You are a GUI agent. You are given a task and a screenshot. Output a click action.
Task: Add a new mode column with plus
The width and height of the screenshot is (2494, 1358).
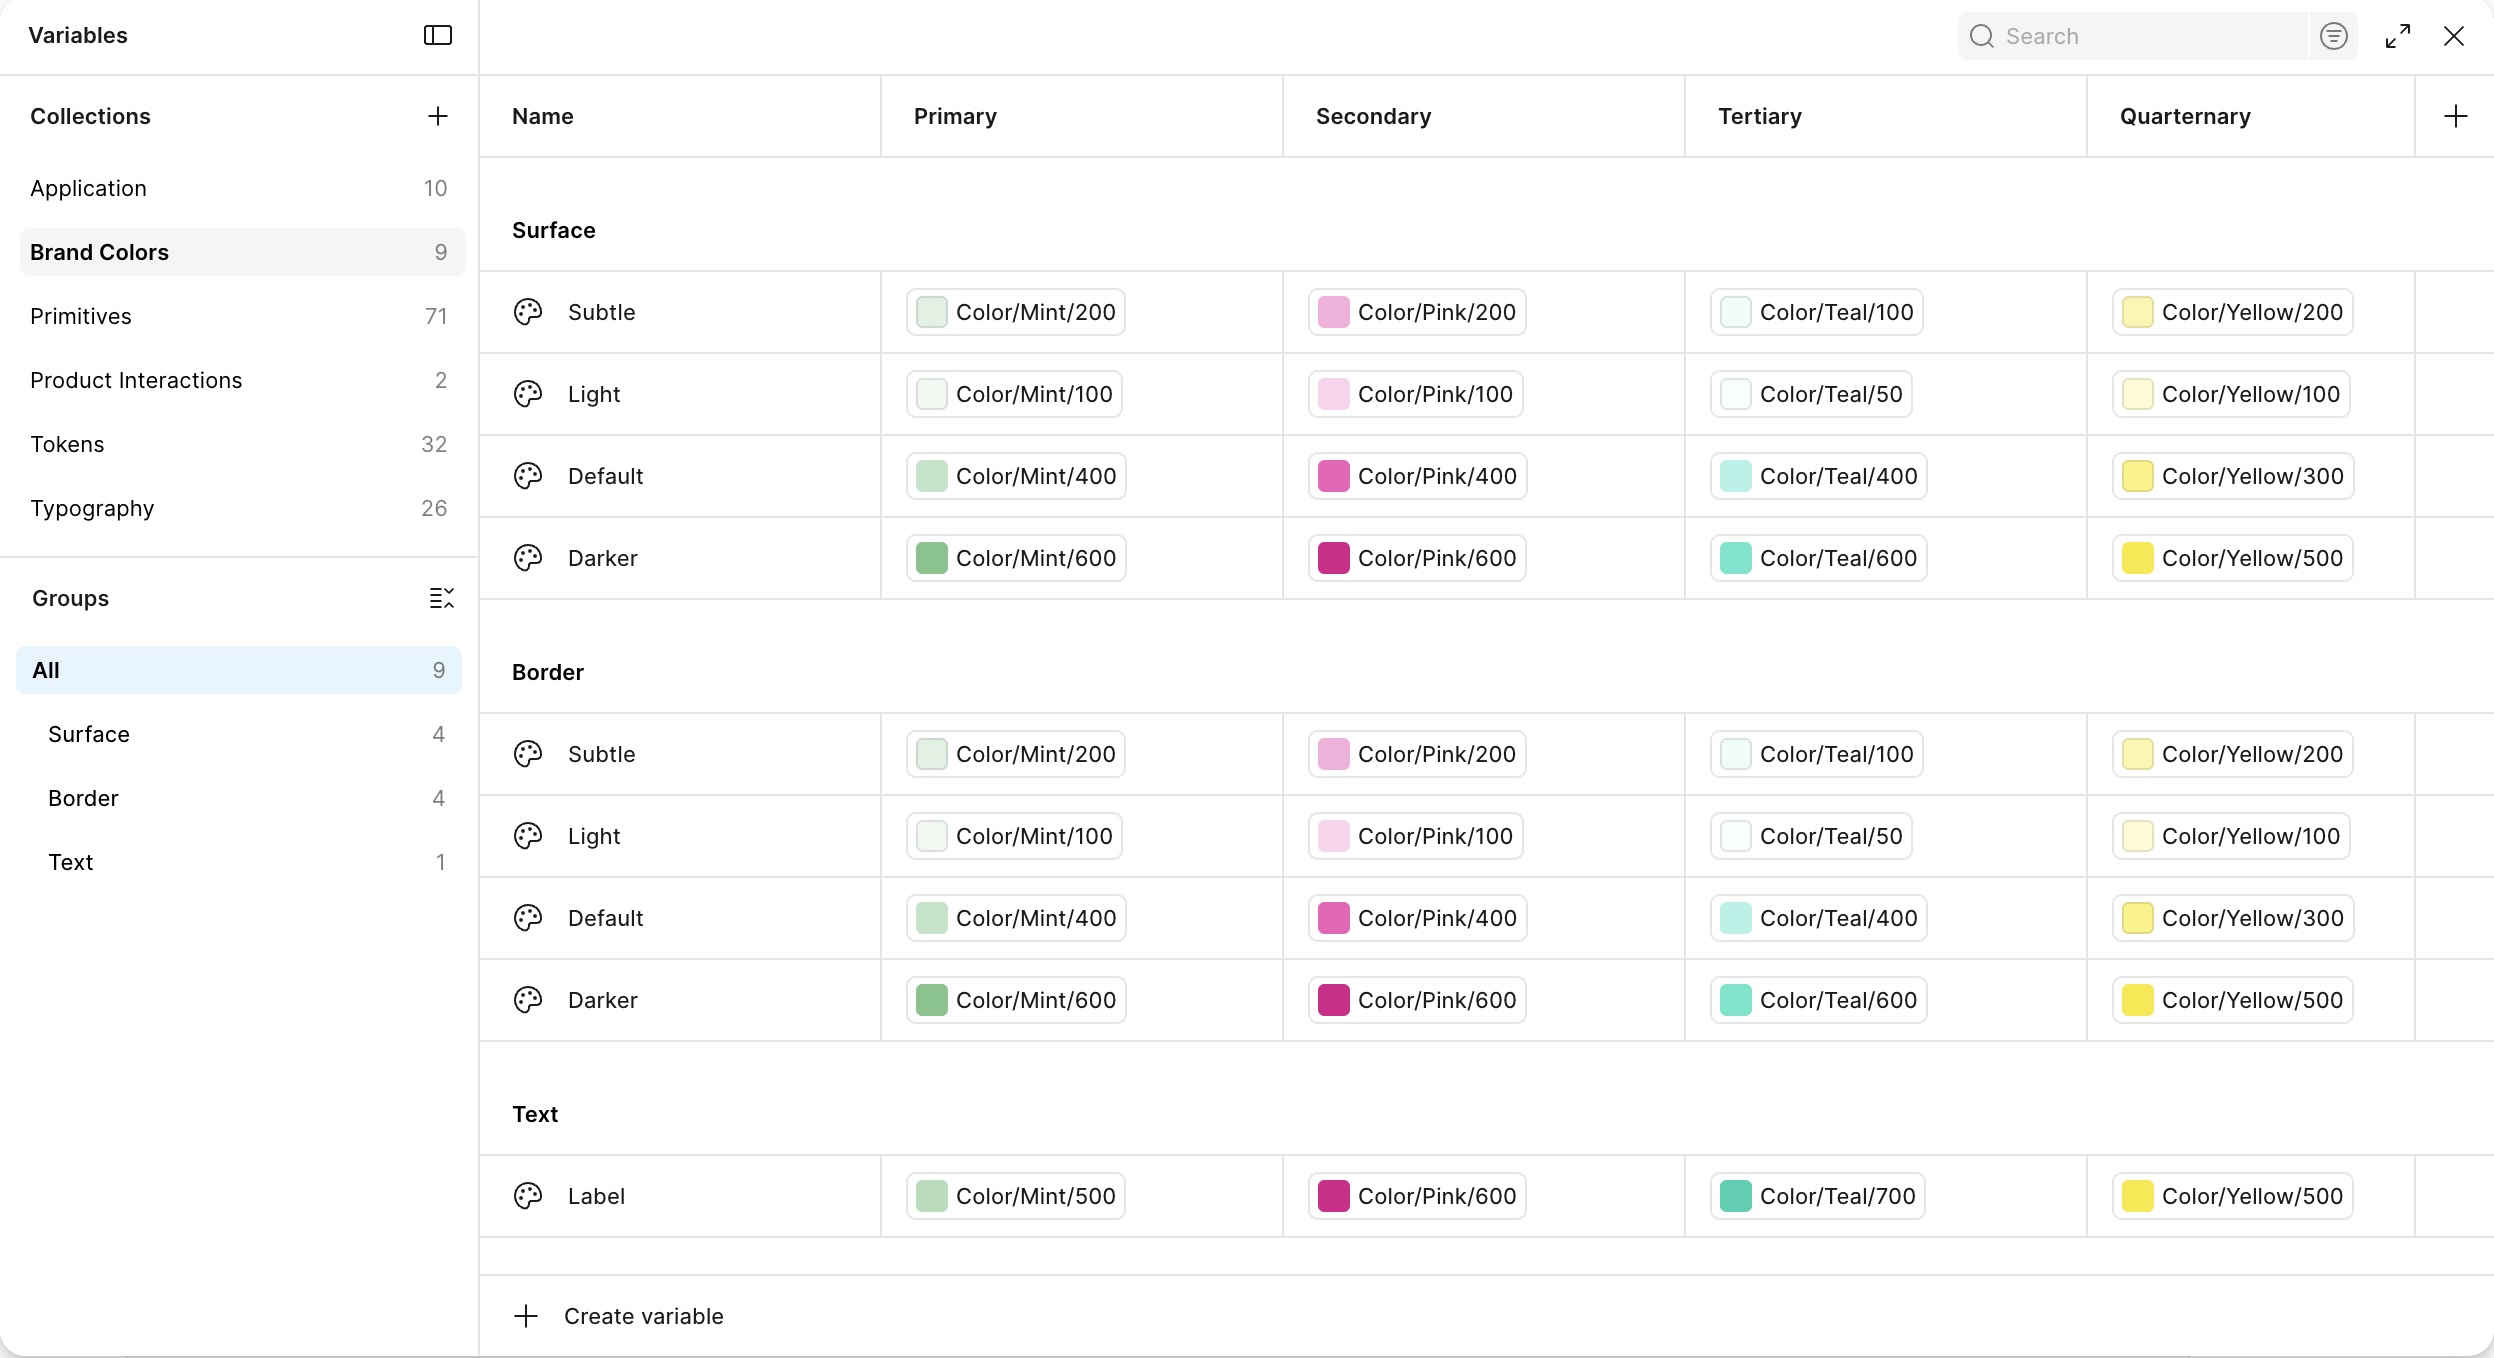coord(2456,116)
